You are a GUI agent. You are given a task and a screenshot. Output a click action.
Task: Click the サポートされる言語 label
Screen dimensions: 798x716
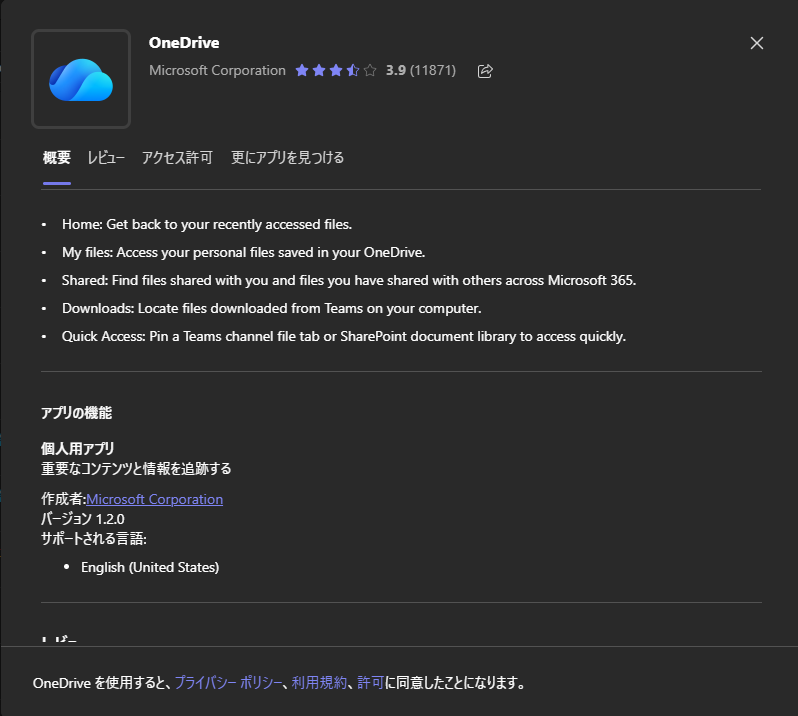coord(94,538)
